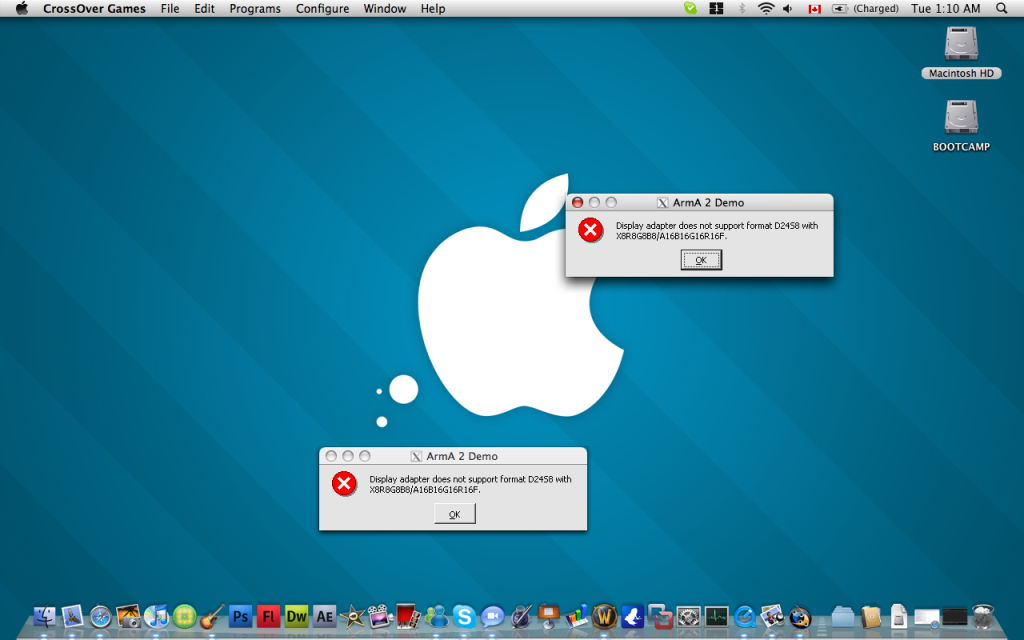
Task: Restore minimized dark window in dock
Action: click(954, 616)
